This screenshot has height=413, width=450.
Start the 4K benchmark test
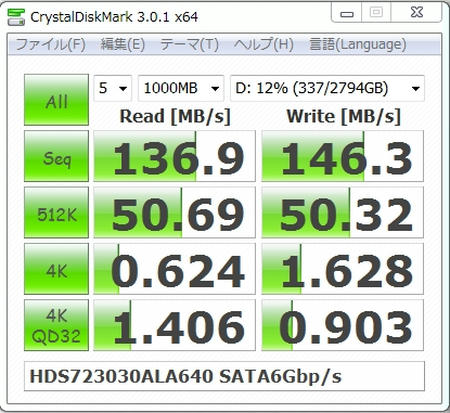click(x=56, y=269)
